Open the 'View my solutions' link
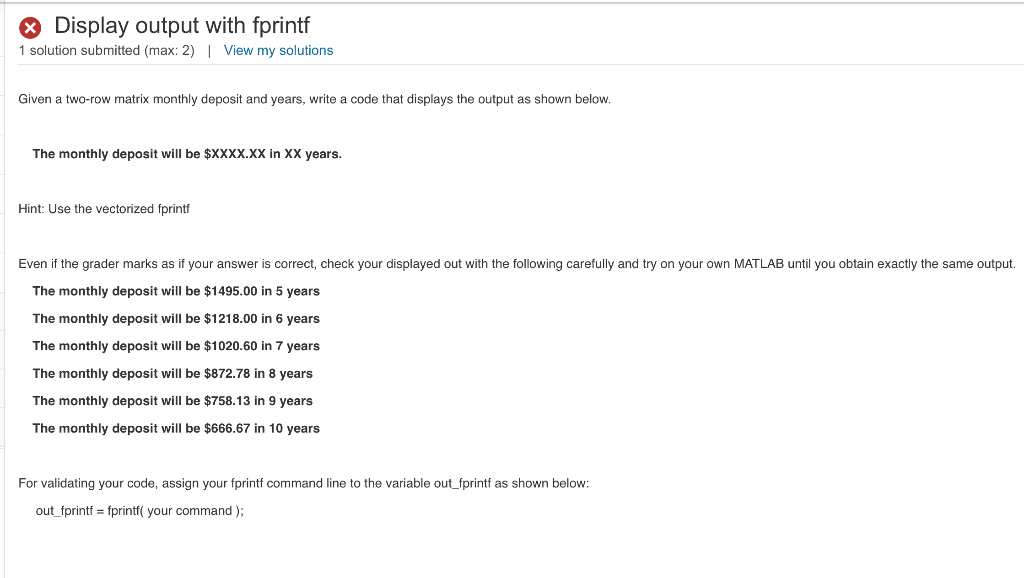The image size is (1024, 578). pos(277,50)
